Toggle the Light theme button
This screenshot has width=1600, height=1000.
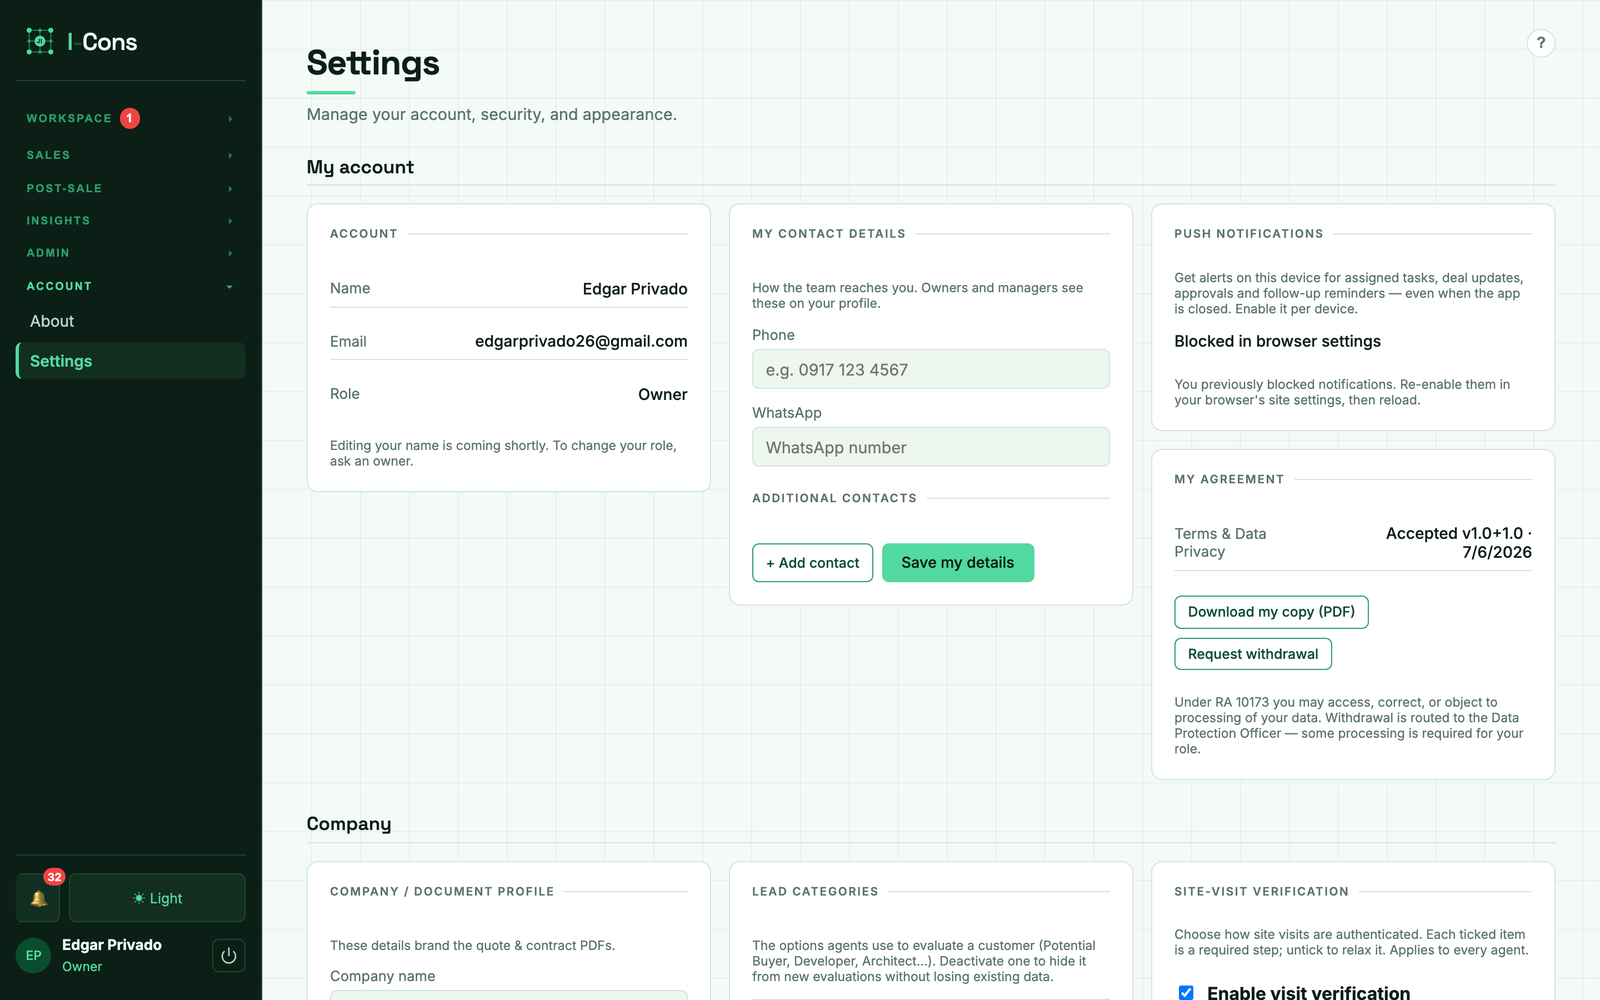tap(157, 898)
